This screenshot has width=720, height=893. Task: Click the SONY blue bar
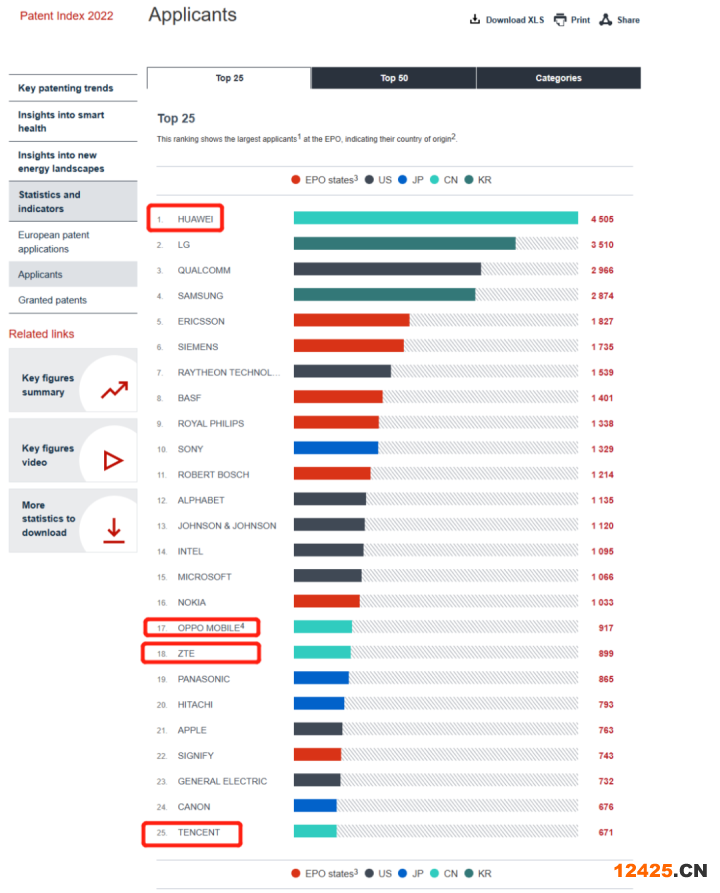point(336,448)
